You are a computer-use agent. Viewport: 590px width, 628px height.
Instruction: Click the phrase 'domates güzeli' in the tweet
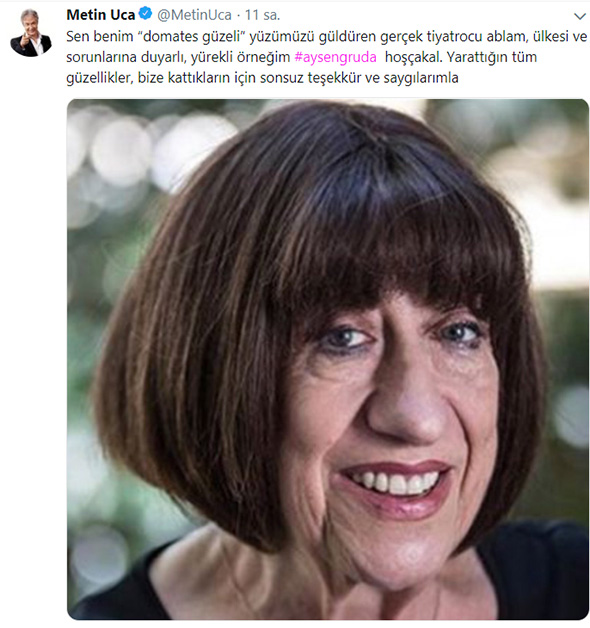(x=191, y=36)
